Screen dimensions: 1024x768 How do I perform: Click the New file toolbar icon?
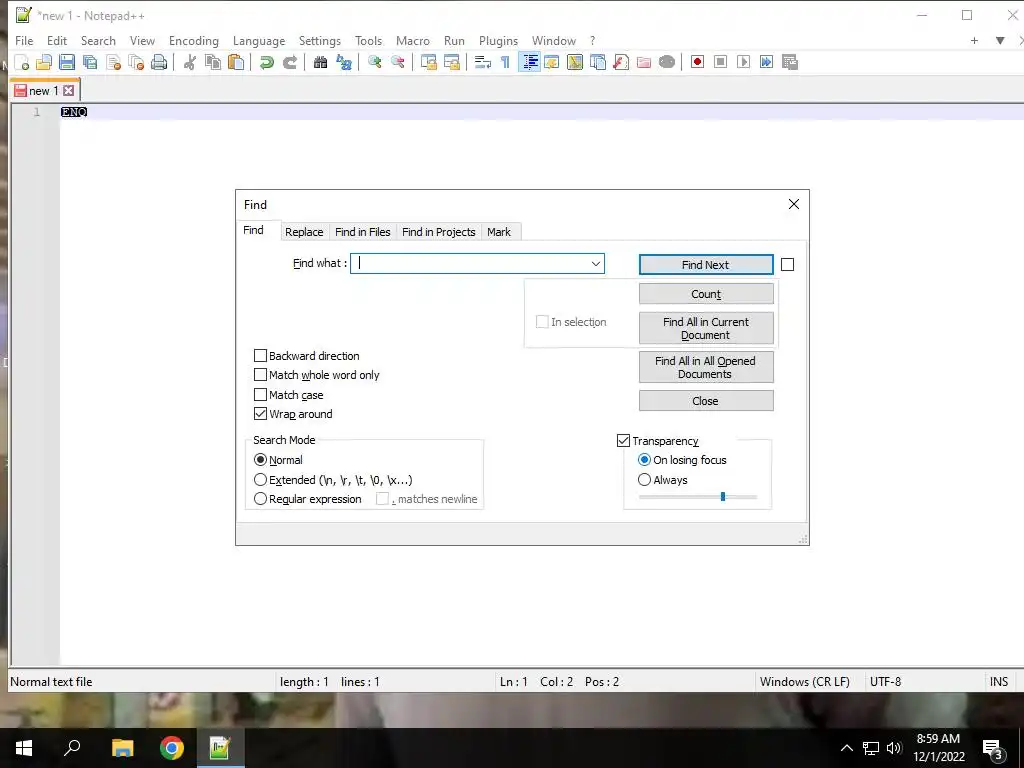pos(21,62)
